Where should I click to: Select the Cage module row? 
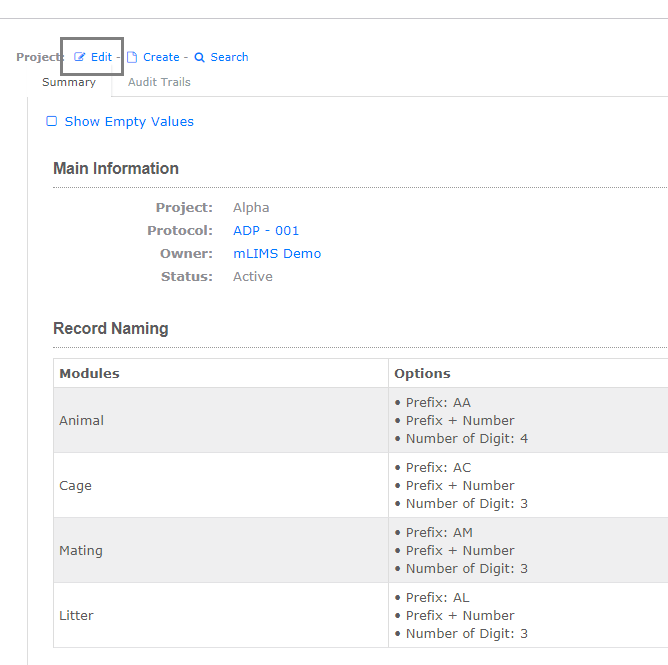coord(360,485)
